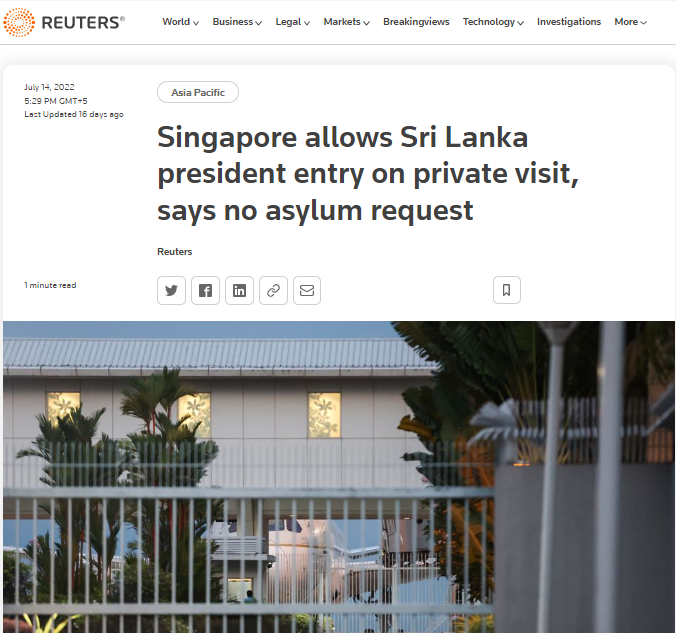This screenshot has width=676, height=633.
Task: Open the More menu
Action: pyautogui.click(x=630, y=22)
